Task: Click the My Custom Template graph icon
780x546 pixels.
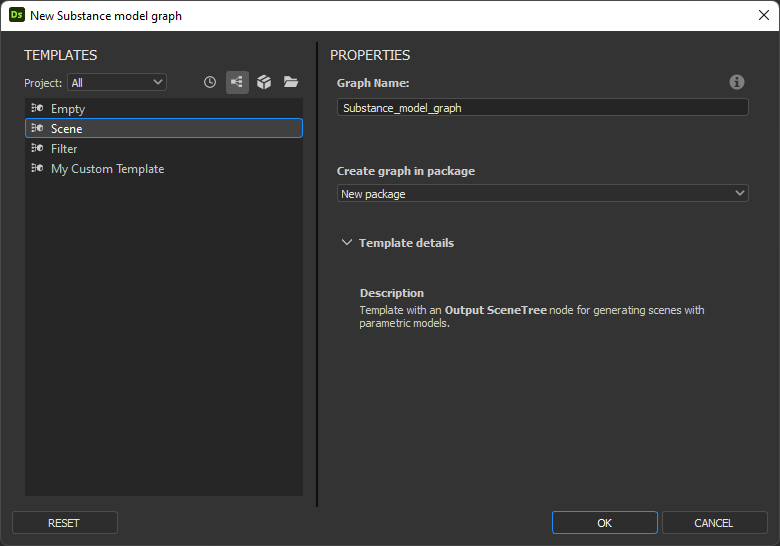Action: 37,169
